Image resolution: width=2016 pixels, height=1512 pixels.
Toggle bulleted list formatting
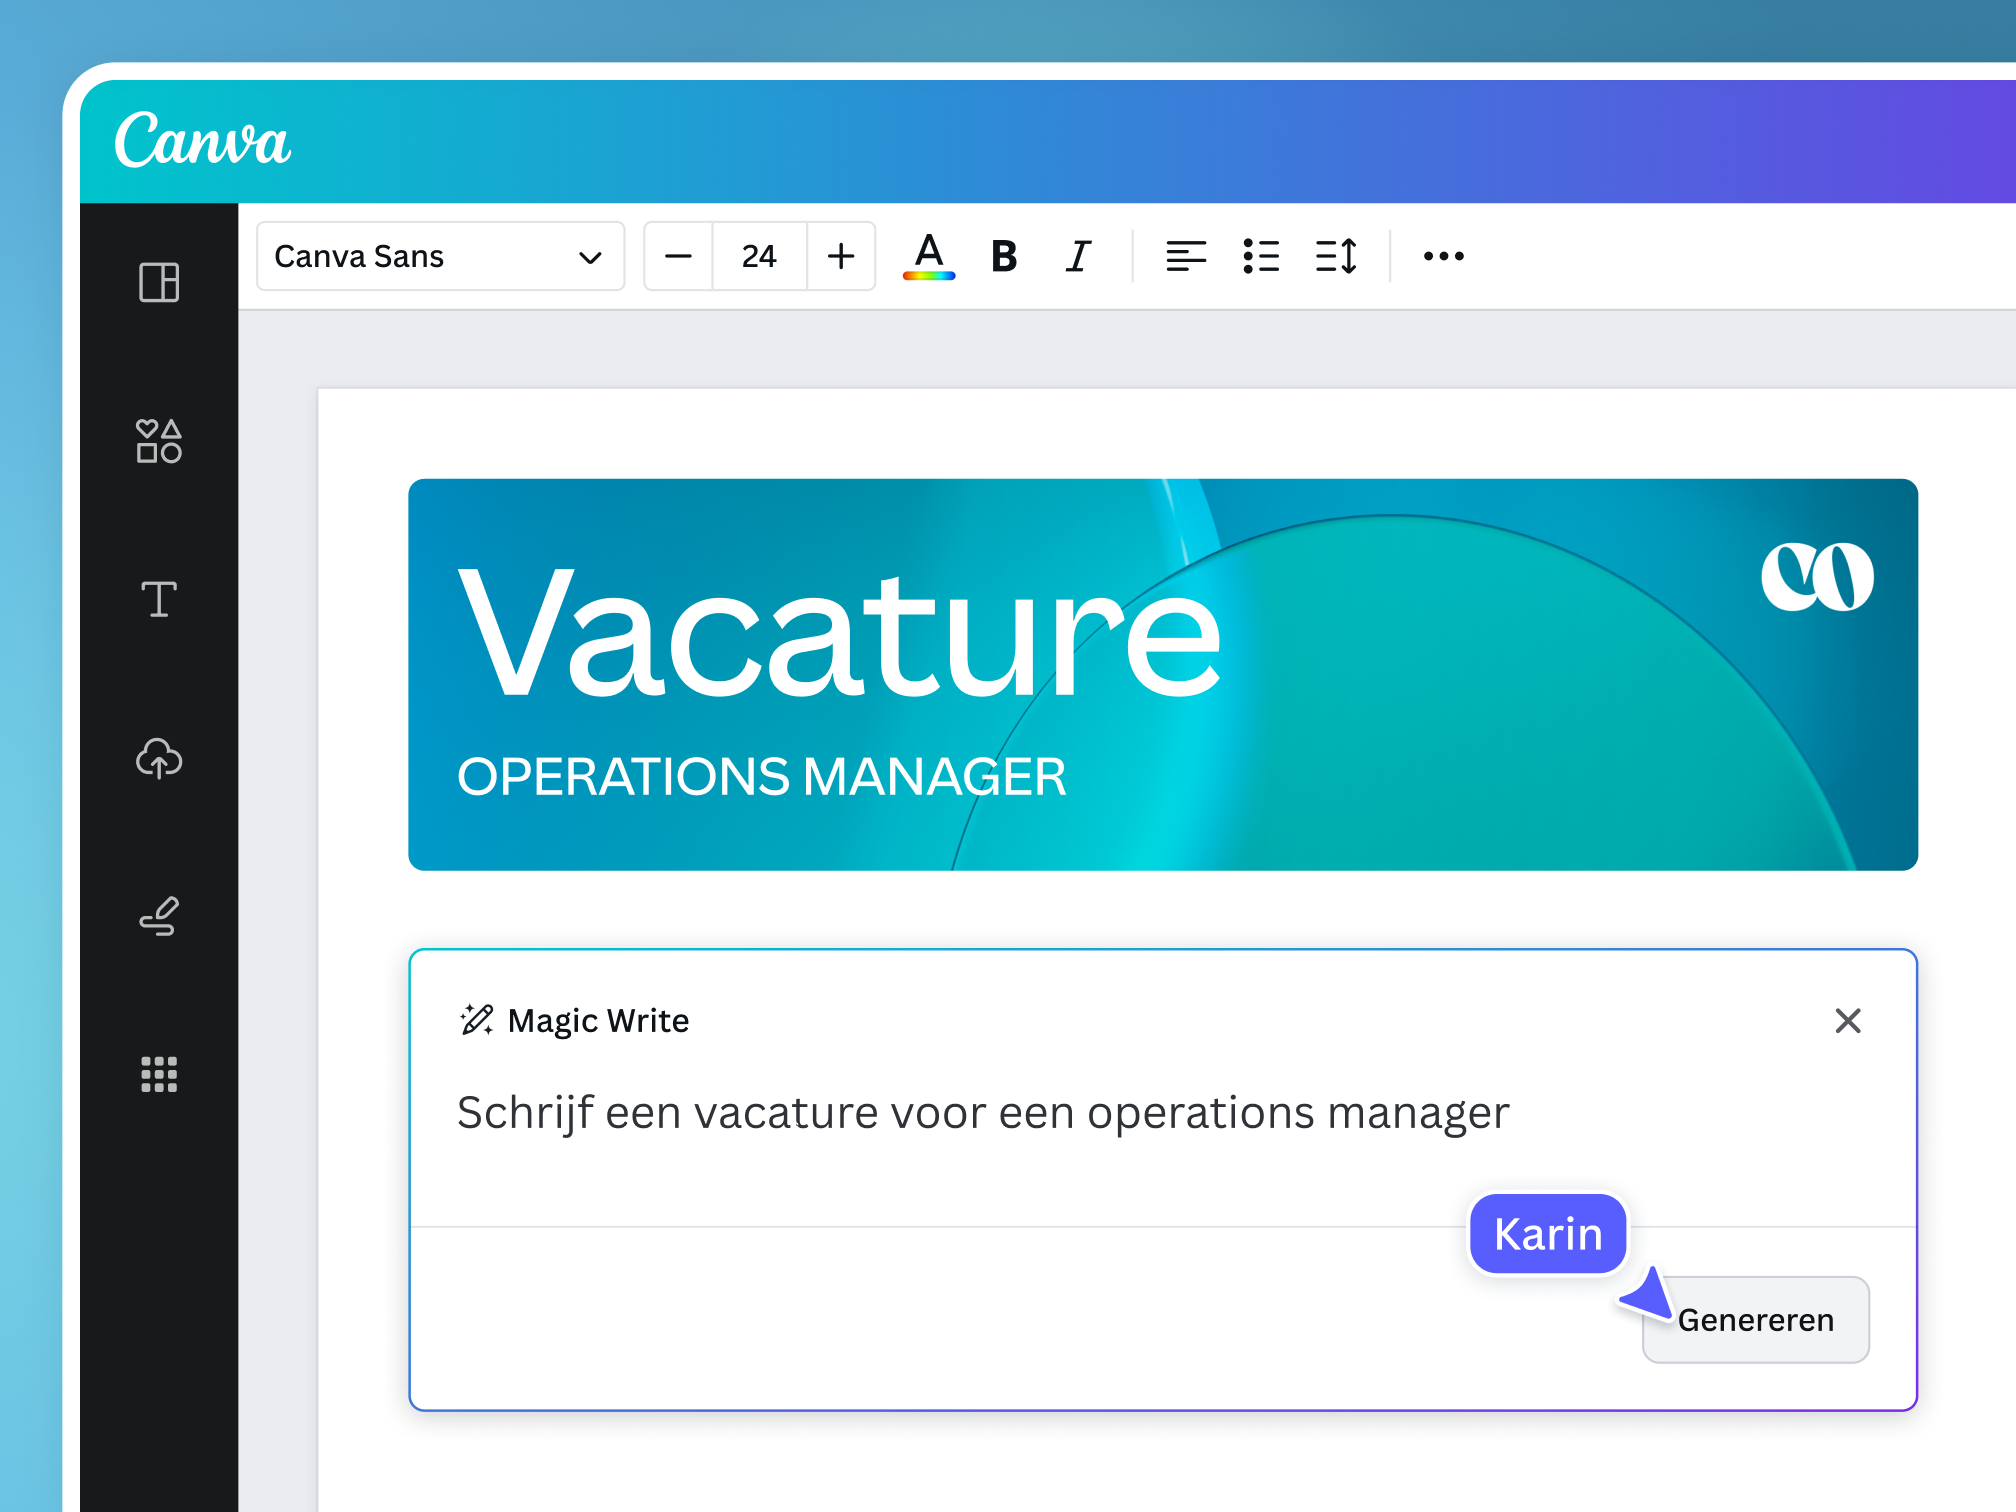click(1261, 256)
